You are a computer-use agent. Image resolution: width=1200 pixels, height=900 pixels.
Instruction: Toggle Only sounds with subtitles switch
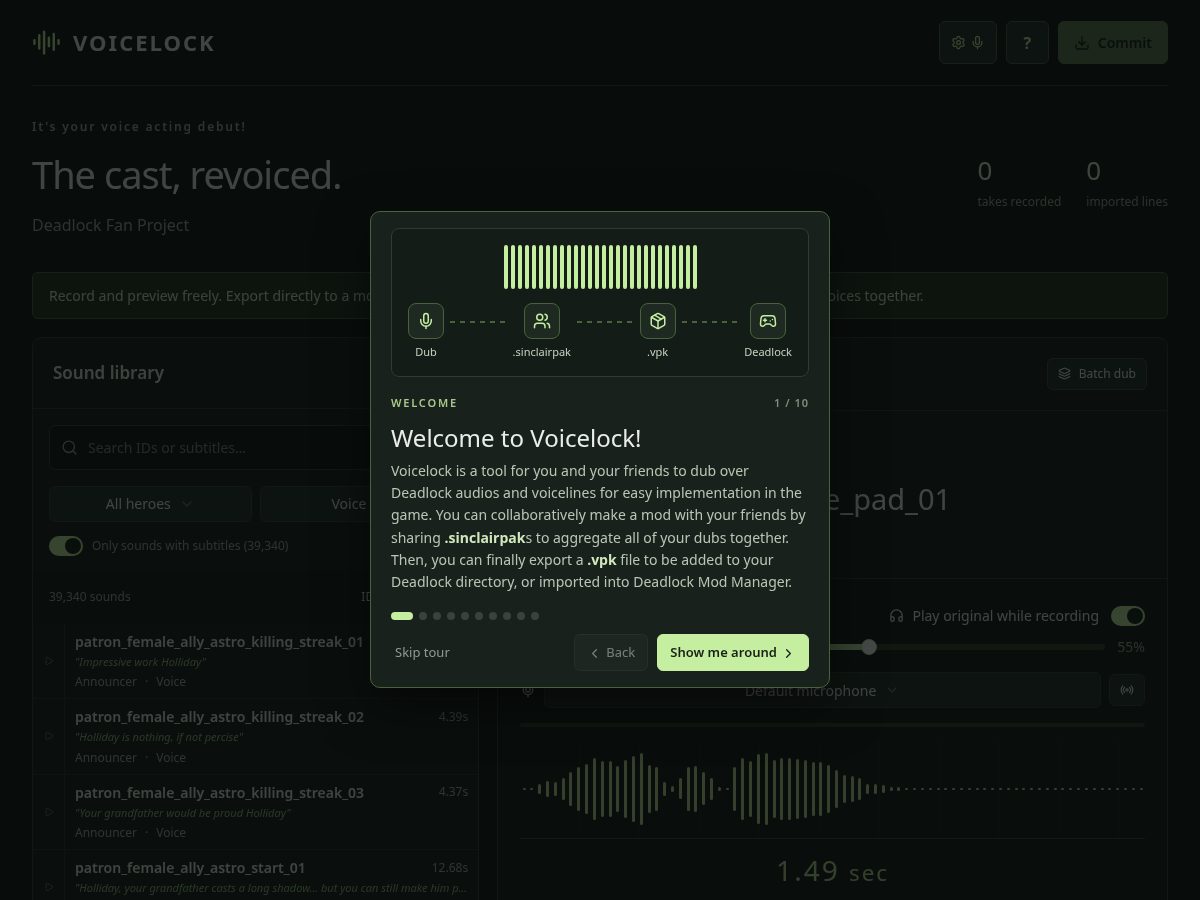66,546
